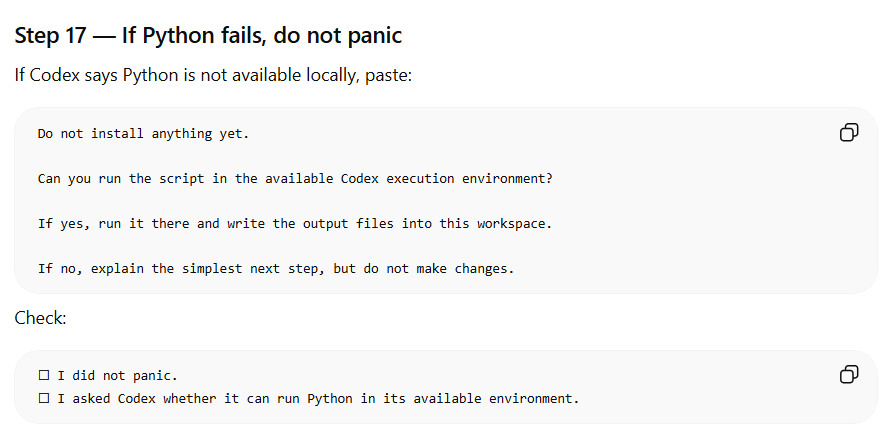
Task: Click the 'If yes, run it there' line
Action: click(x=295, y=224)
